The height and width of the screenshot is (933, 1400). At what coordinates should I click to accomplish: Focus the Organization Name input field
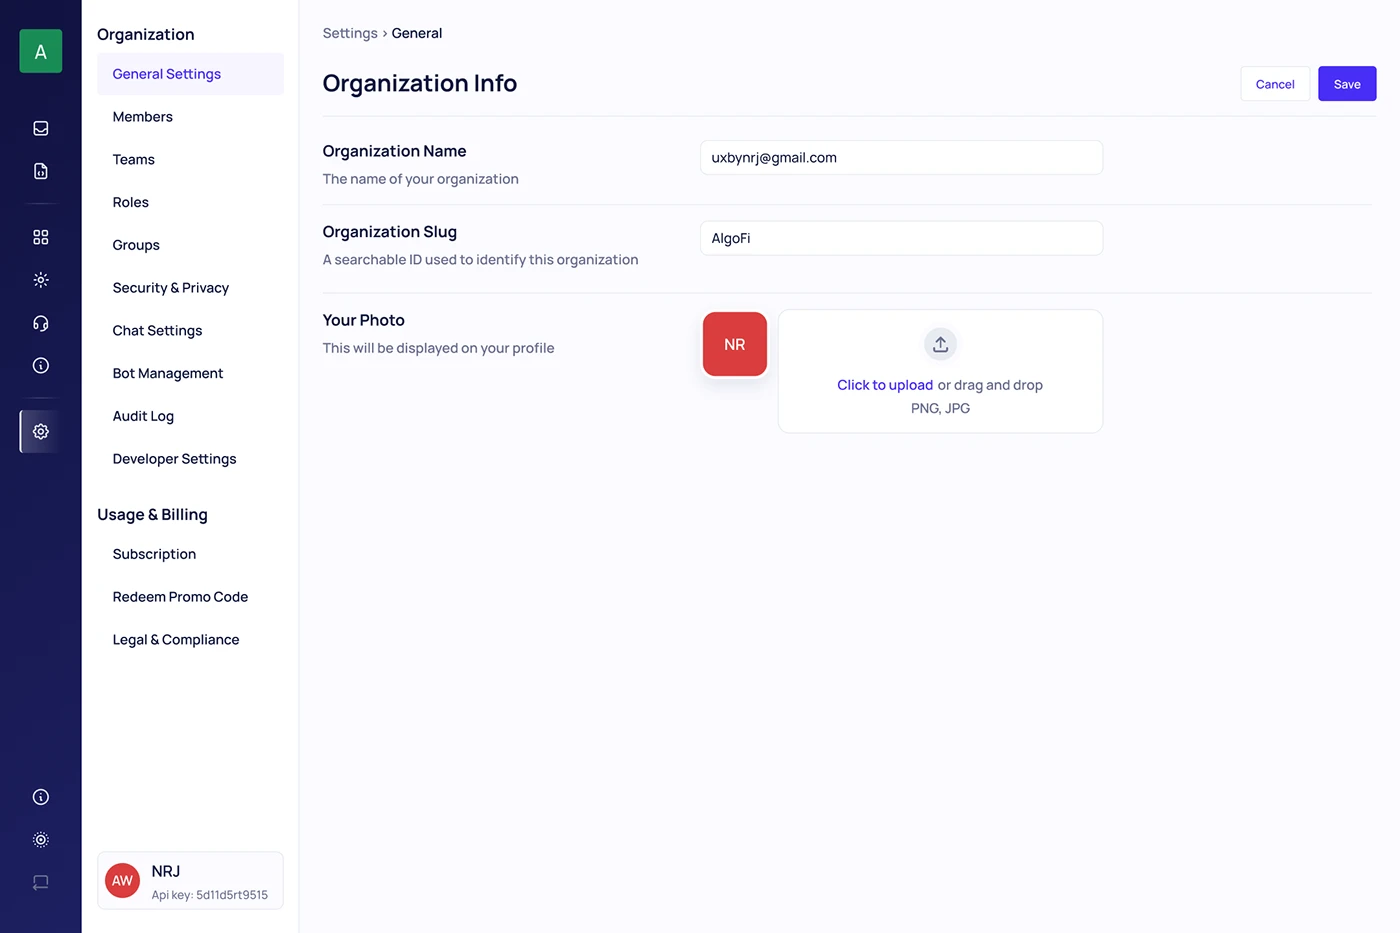pos(901,158)
